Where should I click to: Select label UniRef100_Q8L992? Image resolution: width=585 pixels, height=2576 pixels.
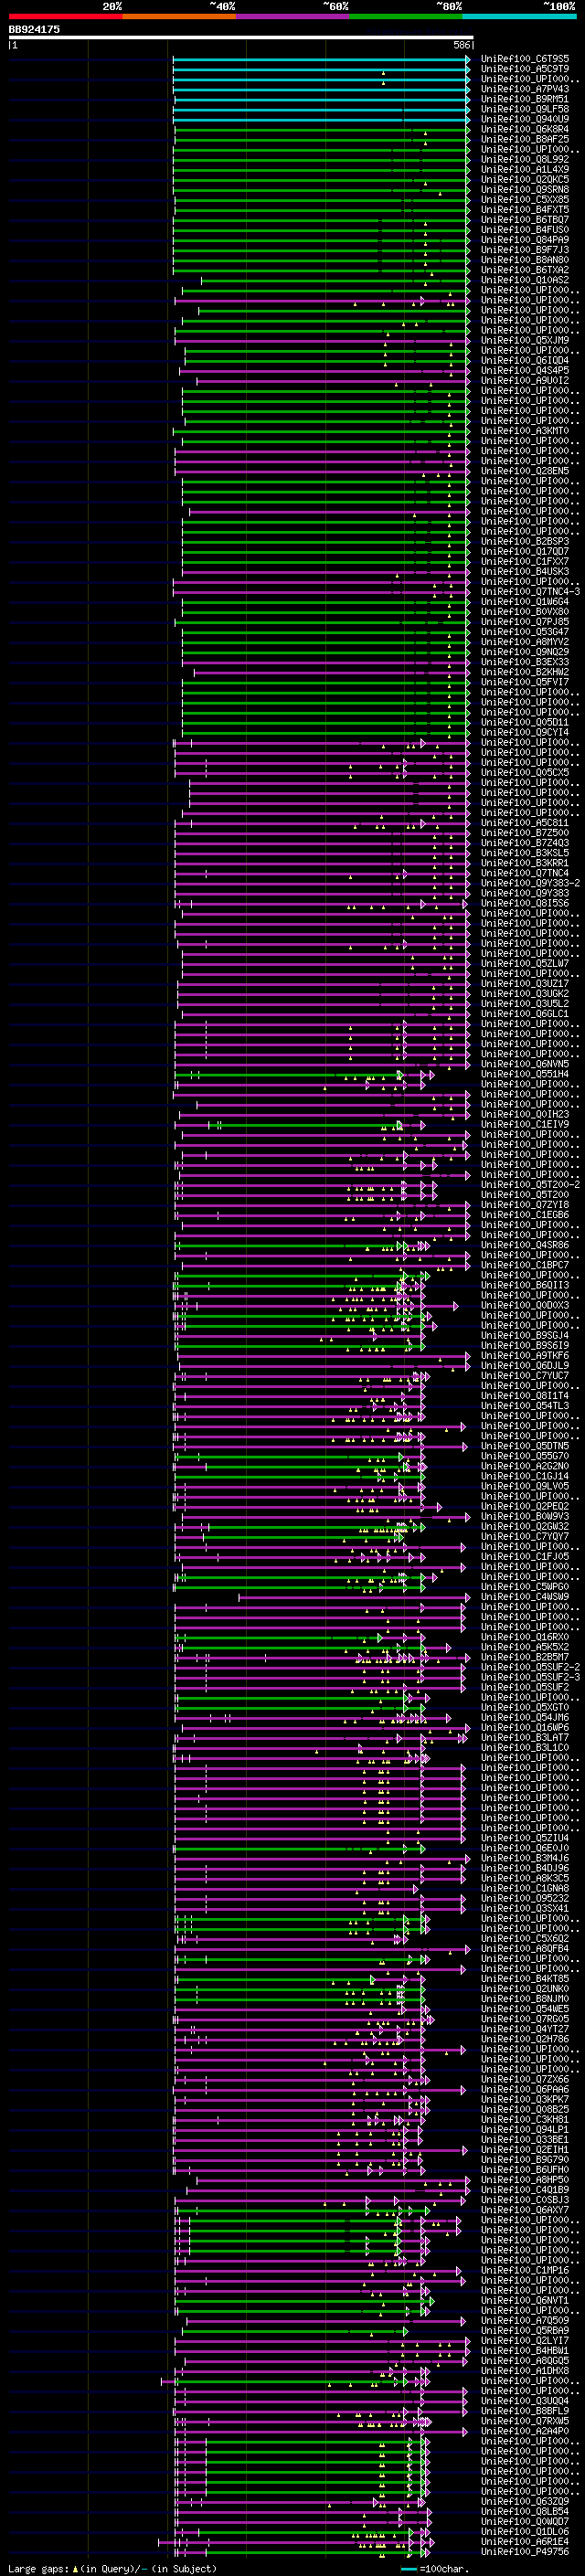tap(525, 159)
